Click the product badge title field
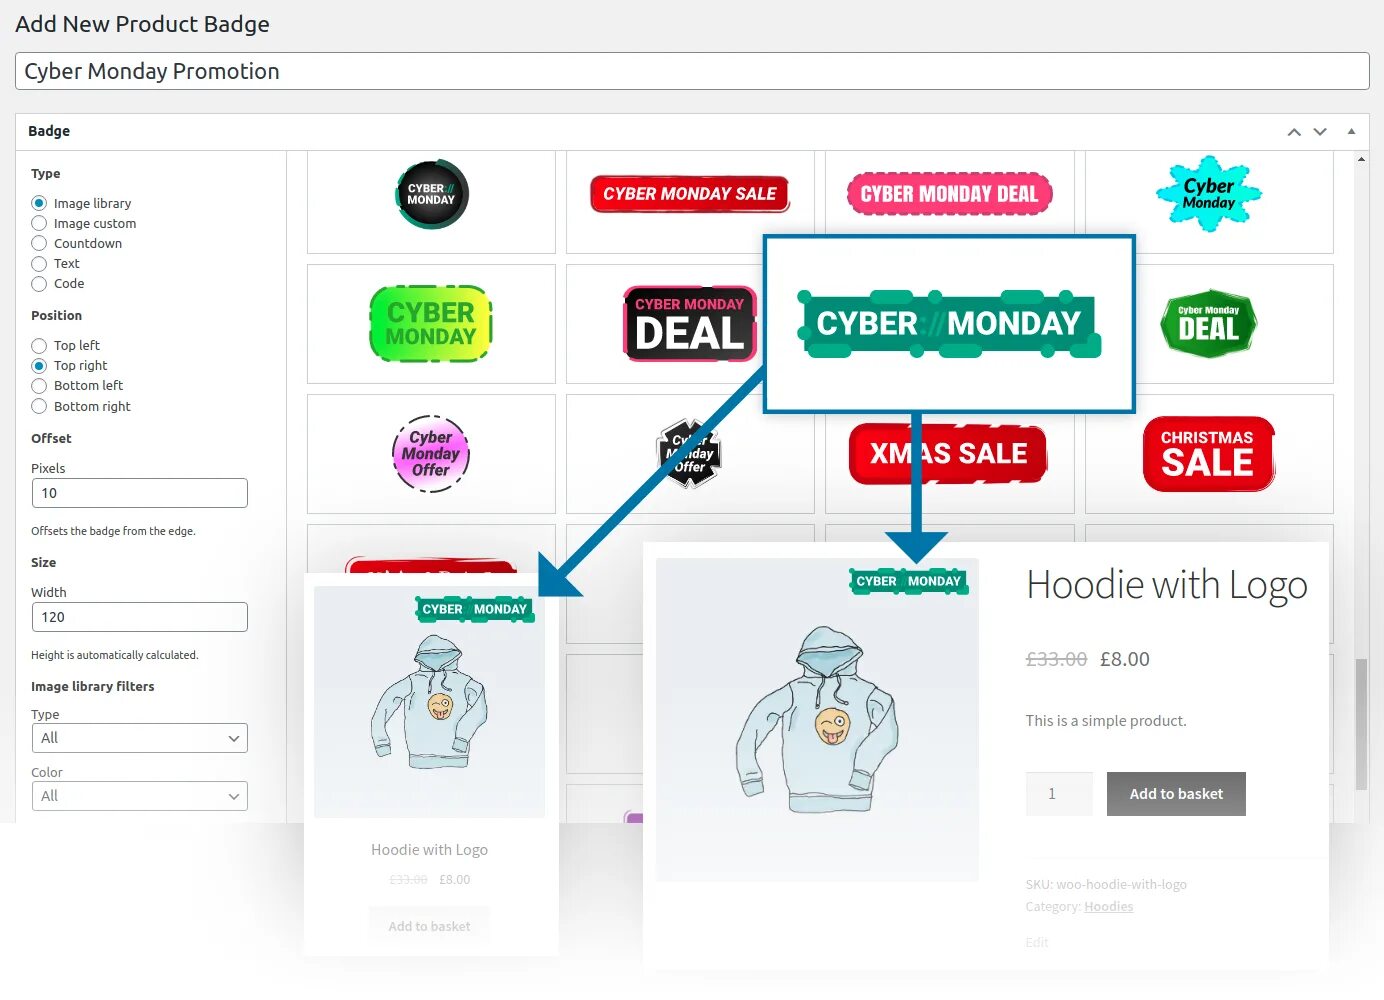1384x1000 pixels. (692, 71)
